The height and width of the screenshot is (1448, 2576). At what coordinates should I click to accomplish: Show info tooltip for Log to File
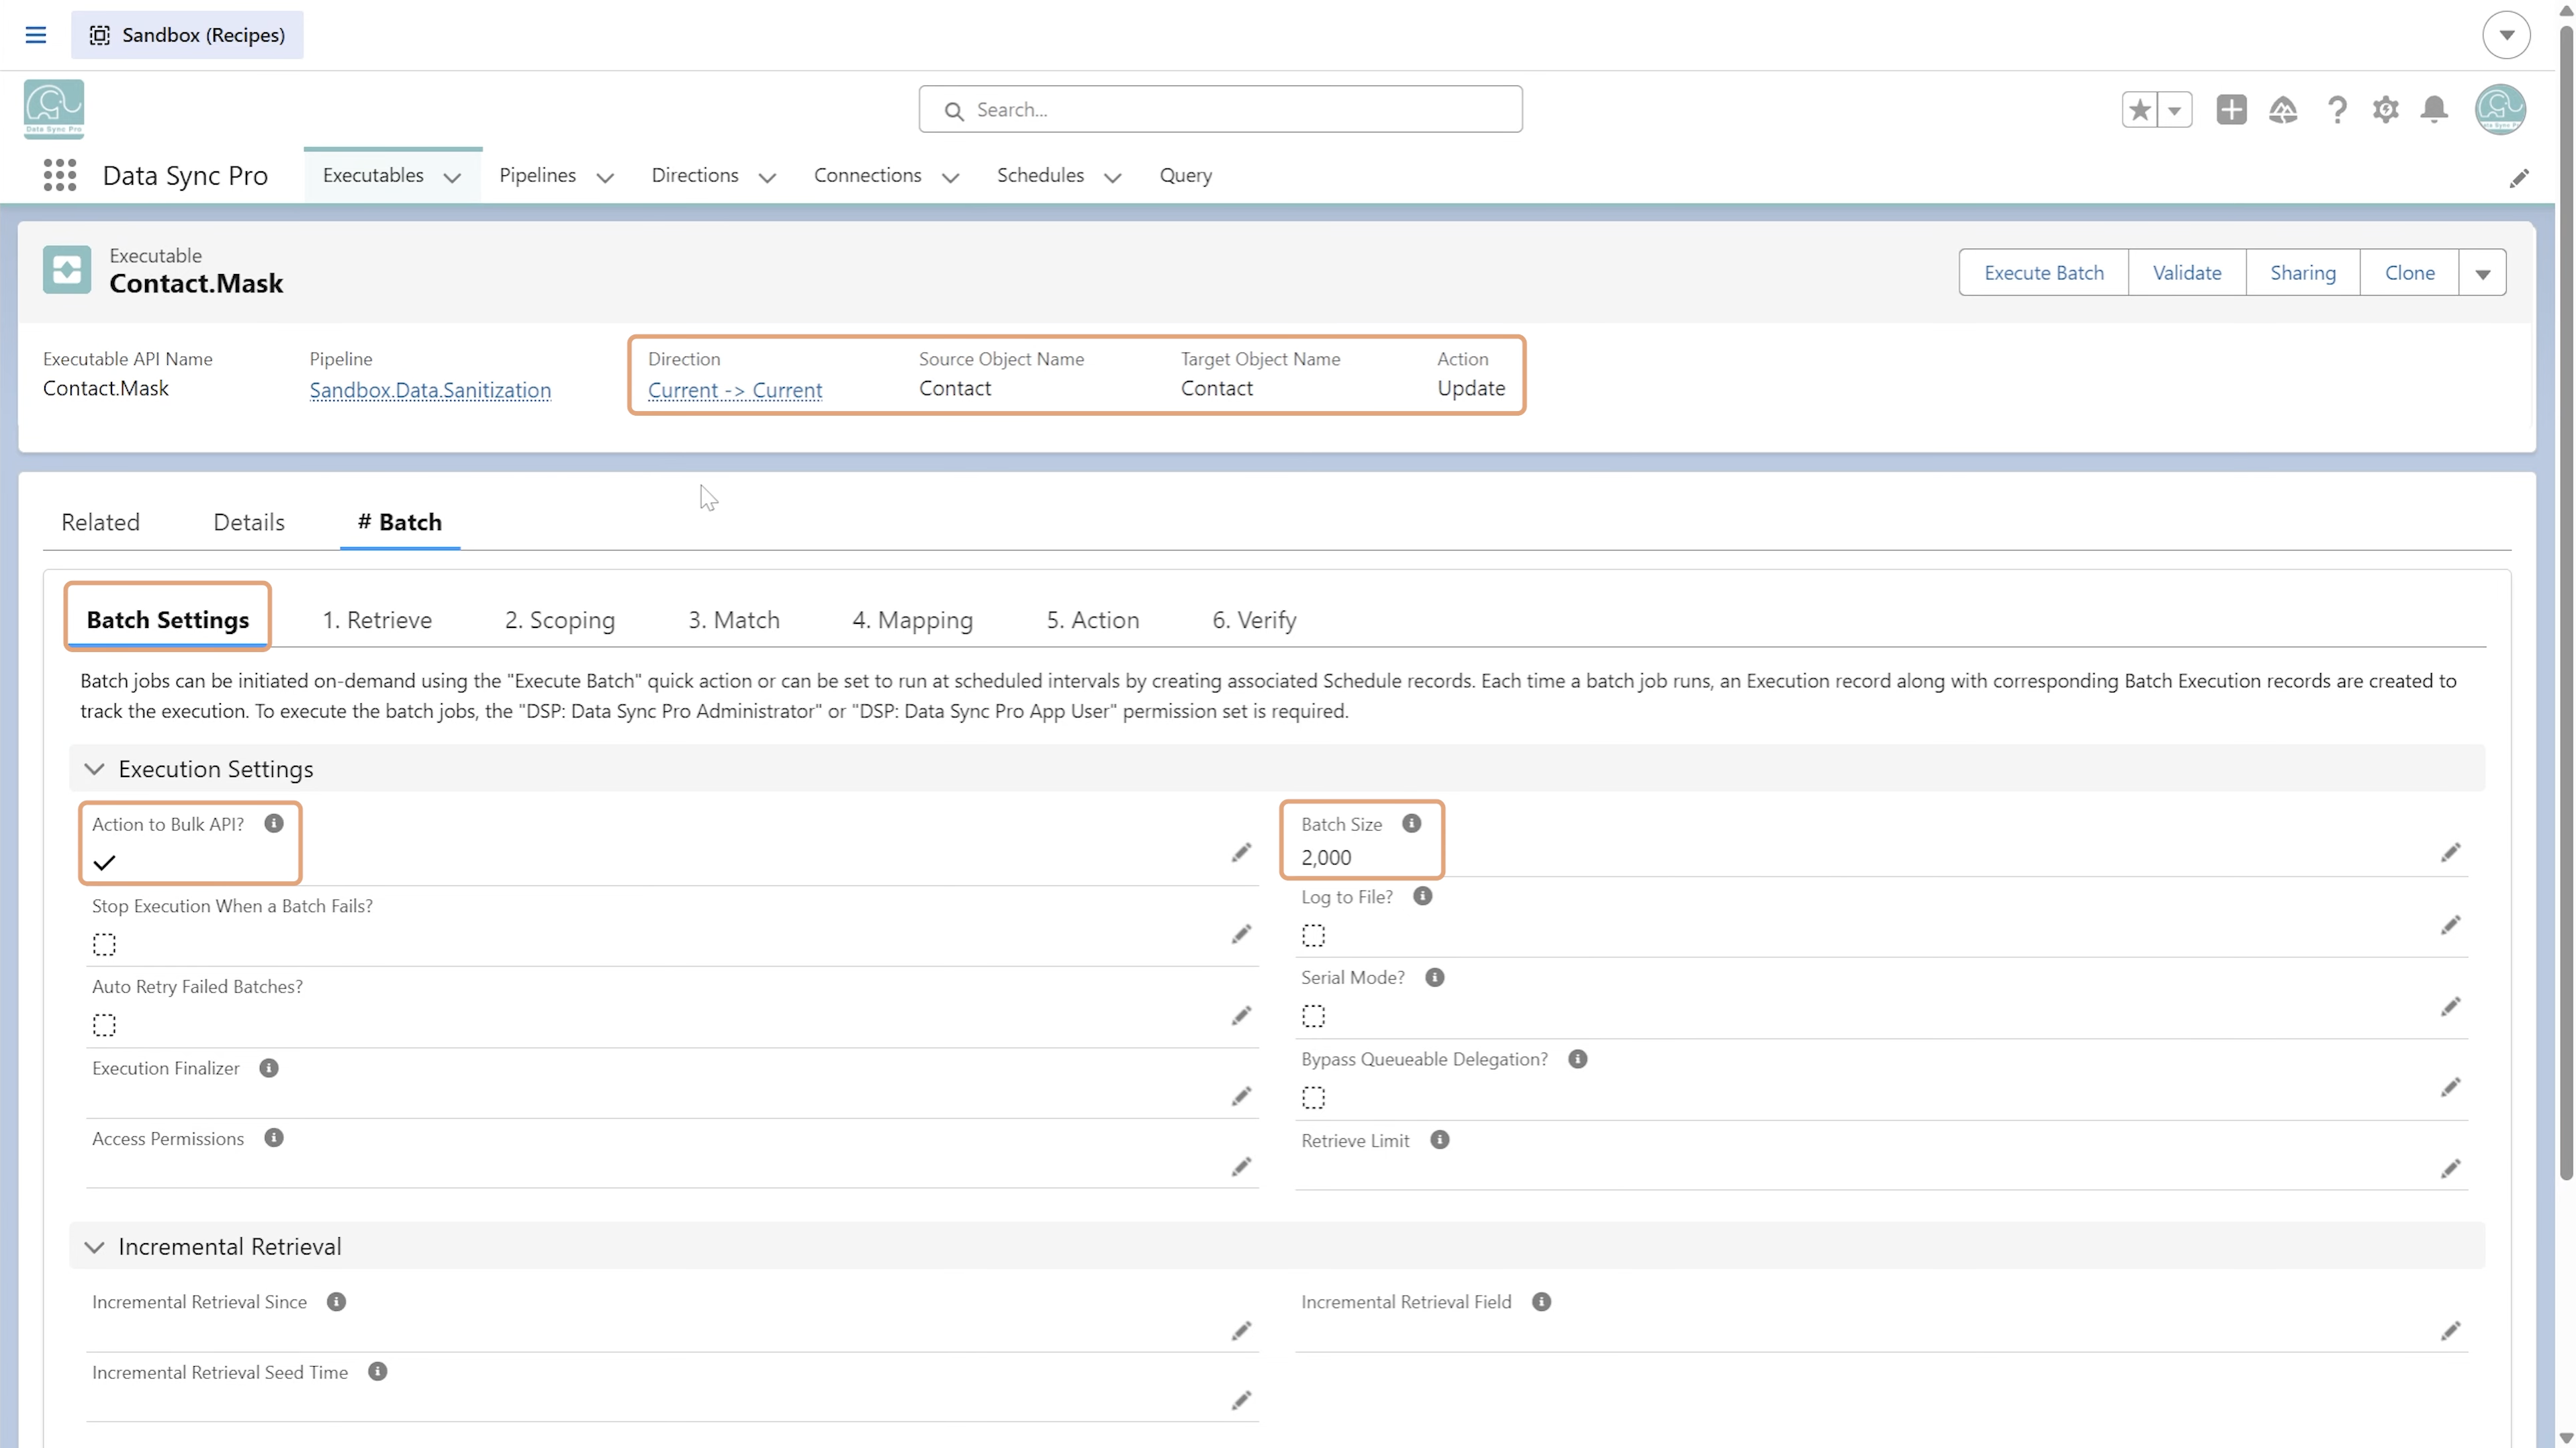pyautogui.click(x=1422, y=896)
